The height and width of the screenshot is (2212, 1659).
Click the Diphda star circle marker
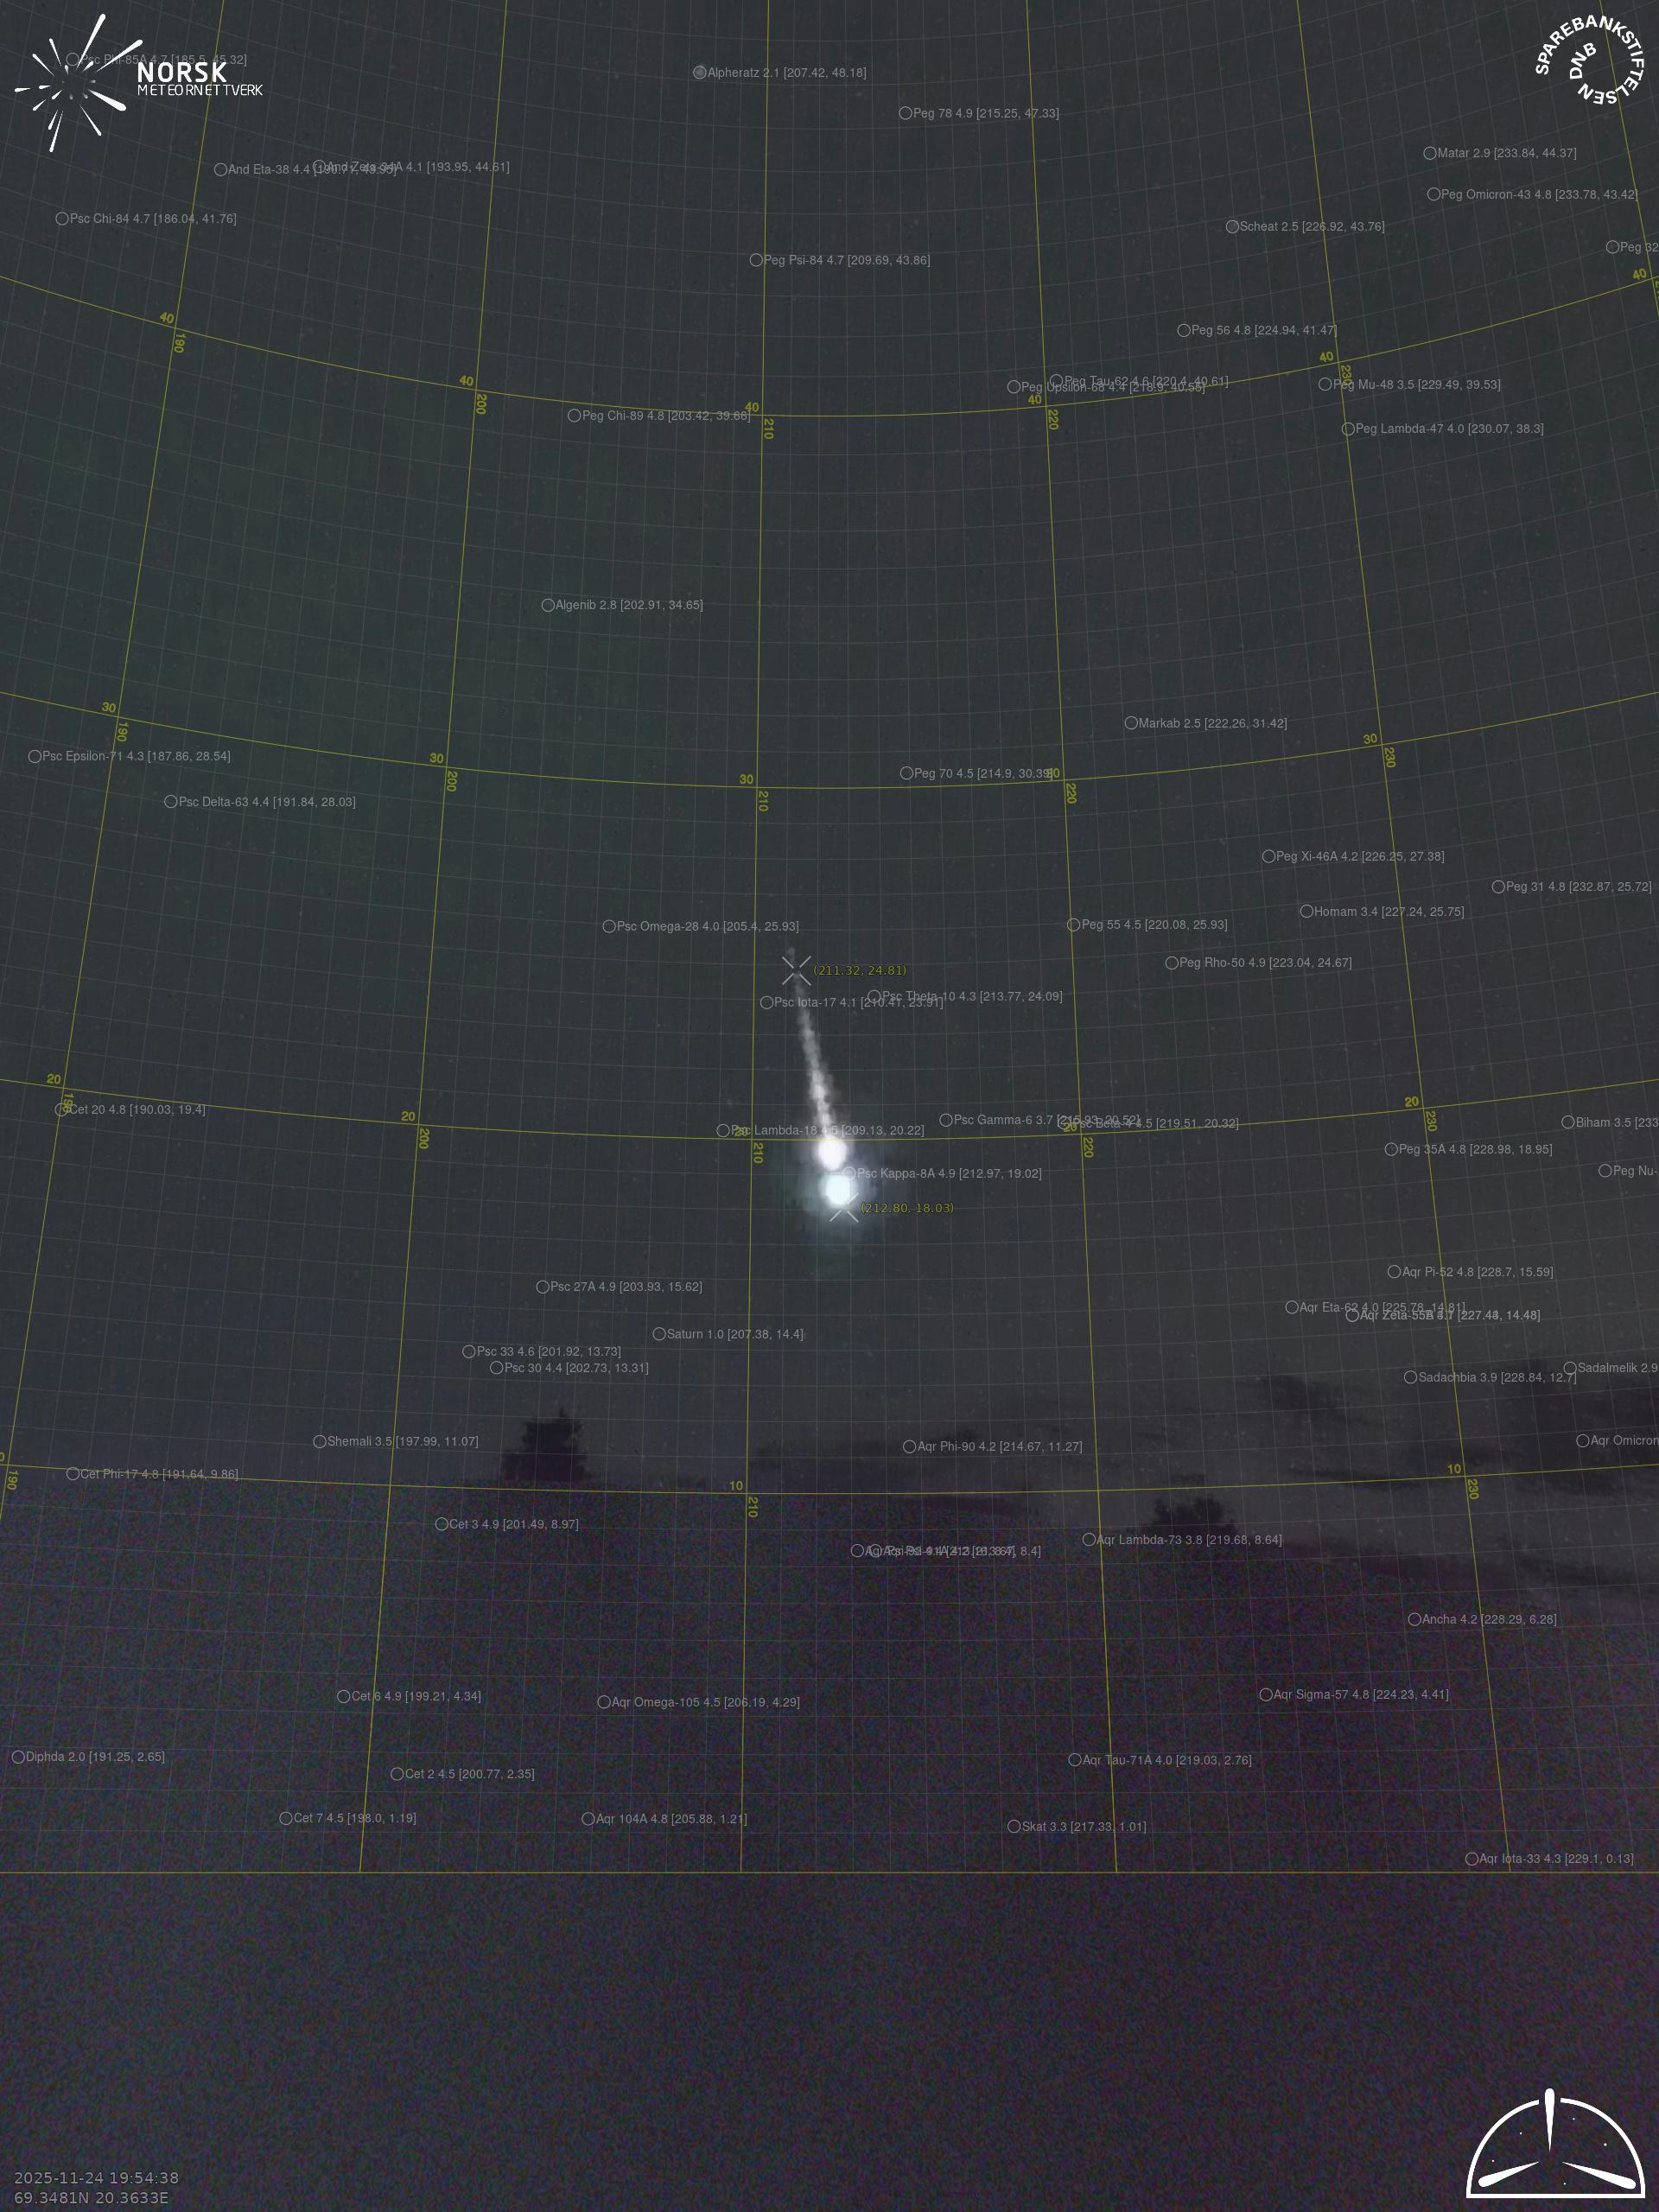point(18,1756)
